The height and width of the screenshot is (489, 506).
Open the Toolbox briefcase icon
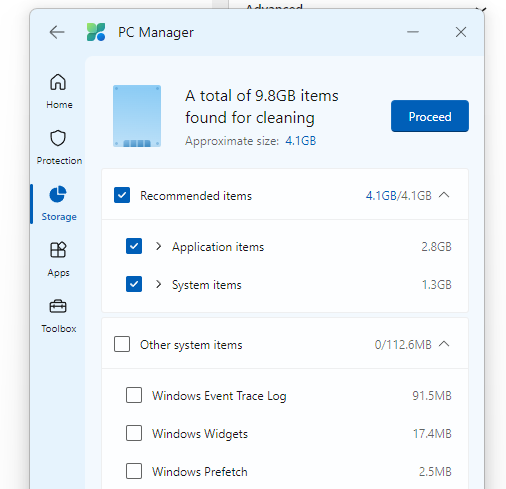pos(58,306)
